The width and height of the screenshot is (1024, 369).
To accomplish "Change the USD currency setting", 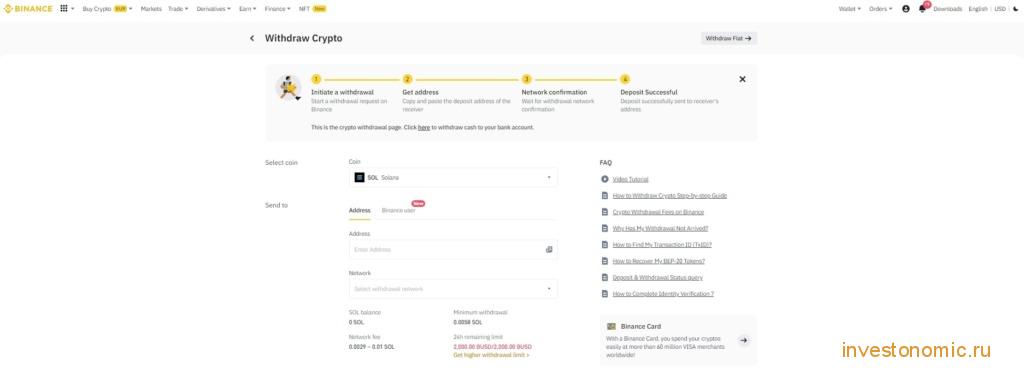I will 1000,9.
